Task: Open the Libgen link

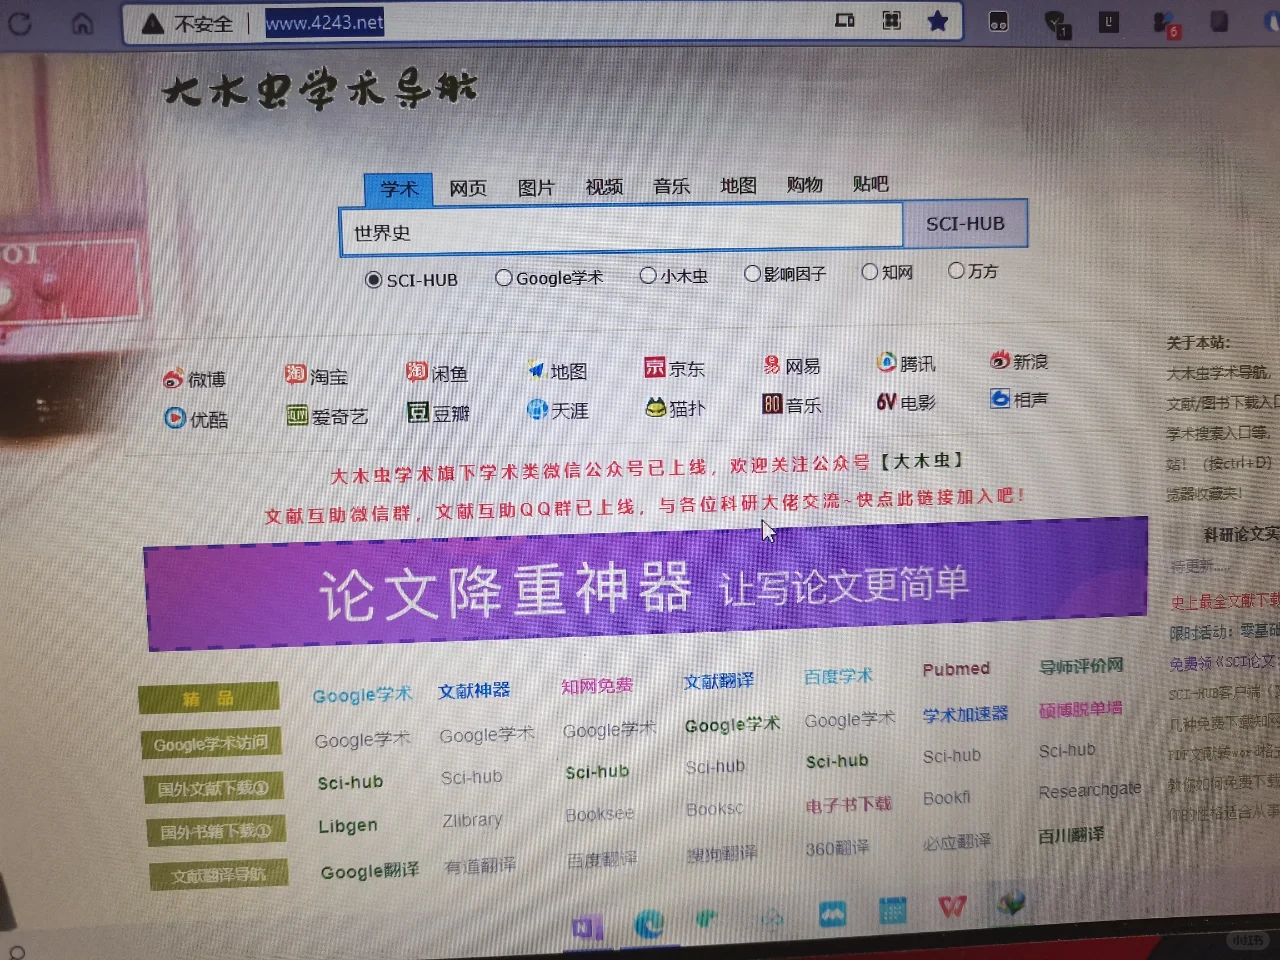Action: (348, 826)
